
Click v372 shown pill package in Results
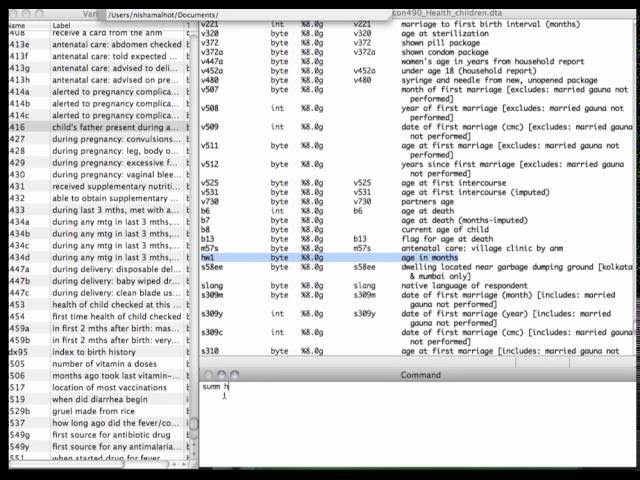(x=340, y=43)
